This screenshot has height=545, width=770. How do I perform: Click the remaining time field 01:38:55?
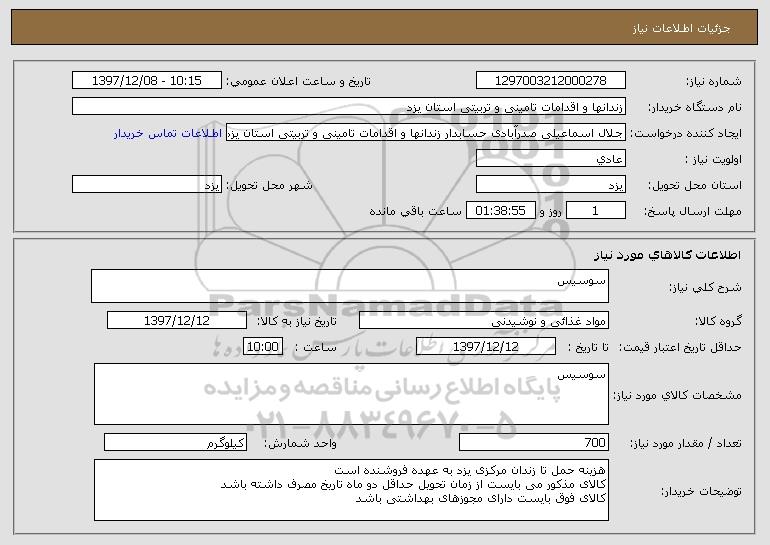point(500,211)
